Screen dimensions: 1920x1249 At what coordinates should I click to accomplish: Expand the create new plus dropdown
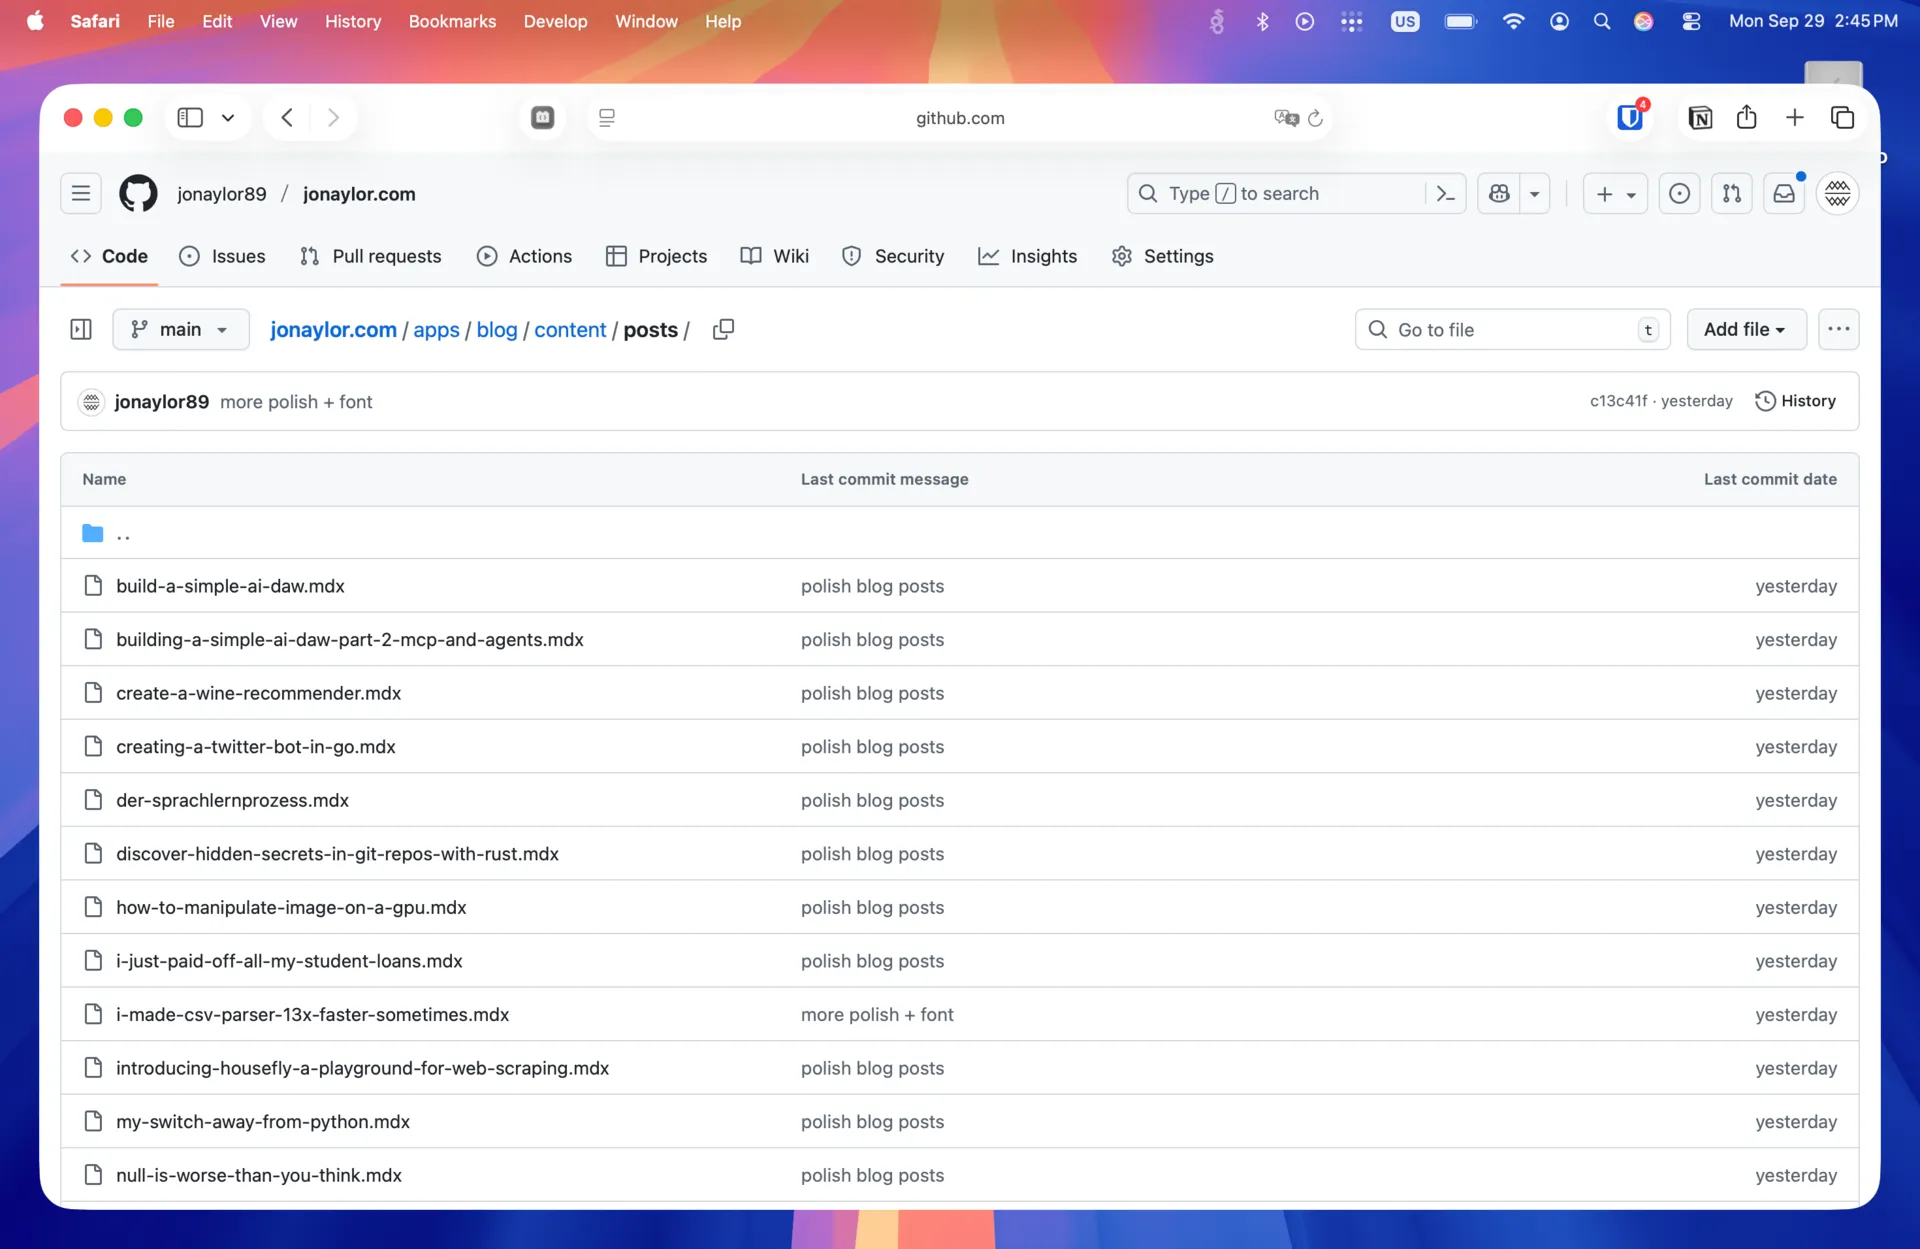1615,194
